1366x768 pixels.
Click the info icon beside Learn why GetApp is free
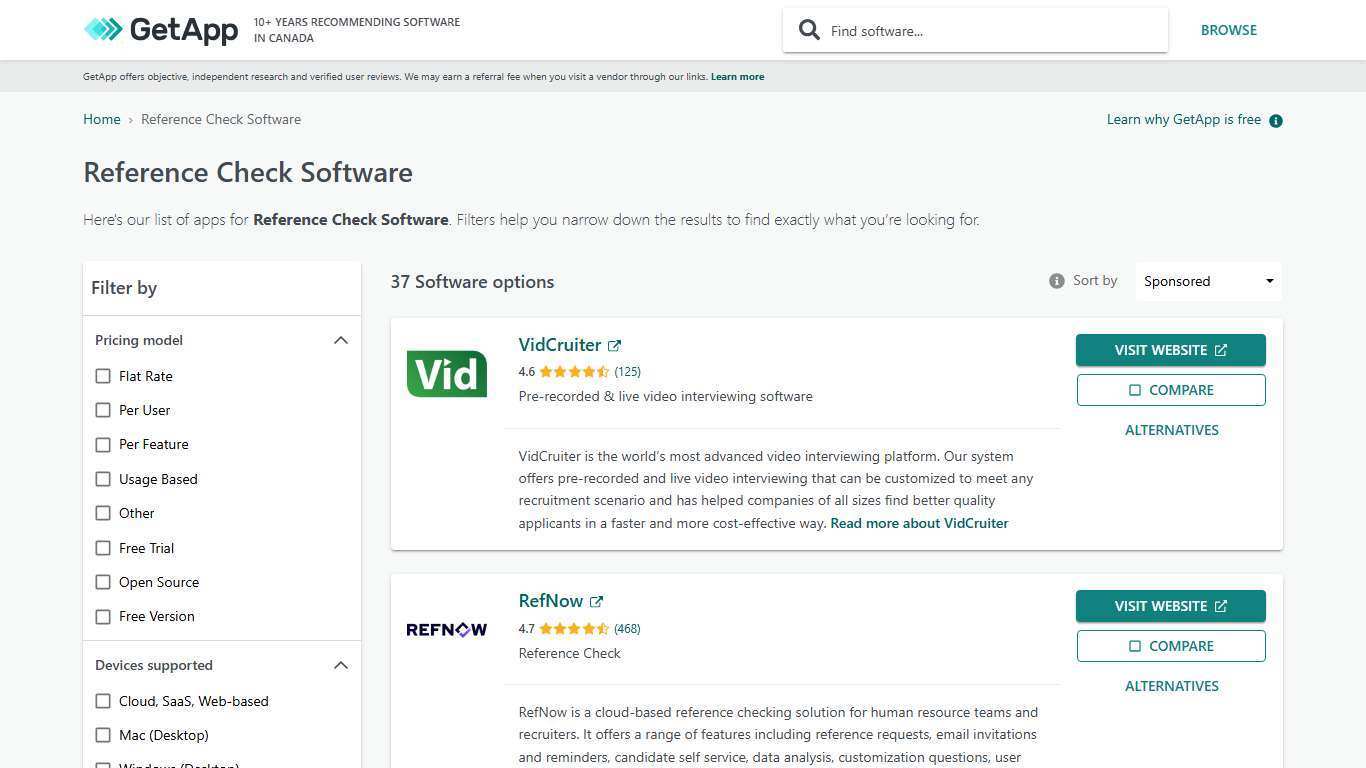pyautogui.click(x=1275, y=120)
